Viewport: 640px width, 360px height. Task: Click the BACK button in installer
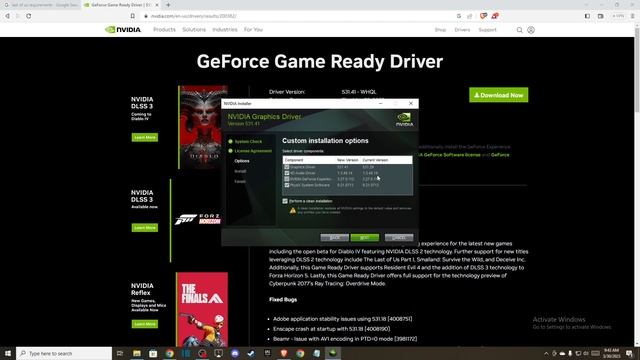(x=334, y=238)
